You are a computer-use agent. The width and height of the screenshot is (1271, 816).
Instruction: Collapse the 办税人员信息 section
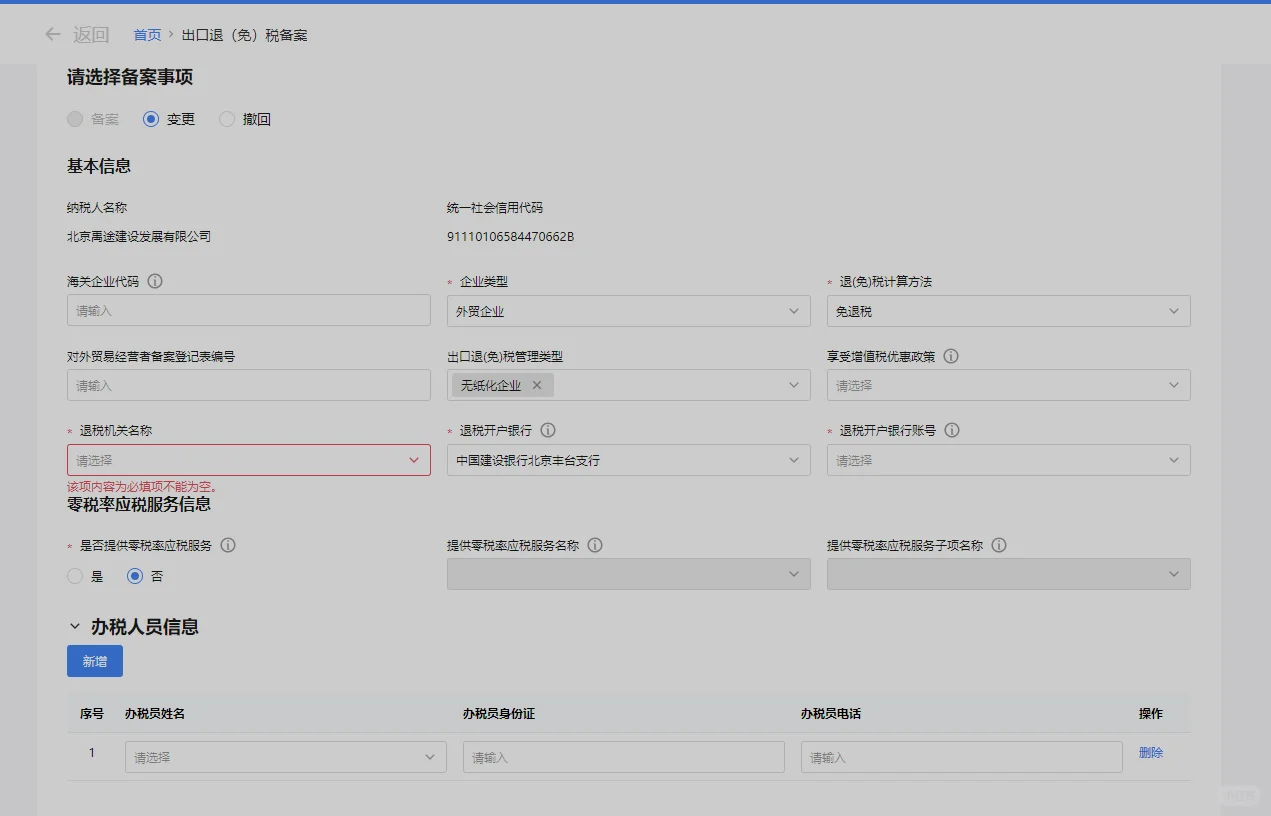click(73, 628)
